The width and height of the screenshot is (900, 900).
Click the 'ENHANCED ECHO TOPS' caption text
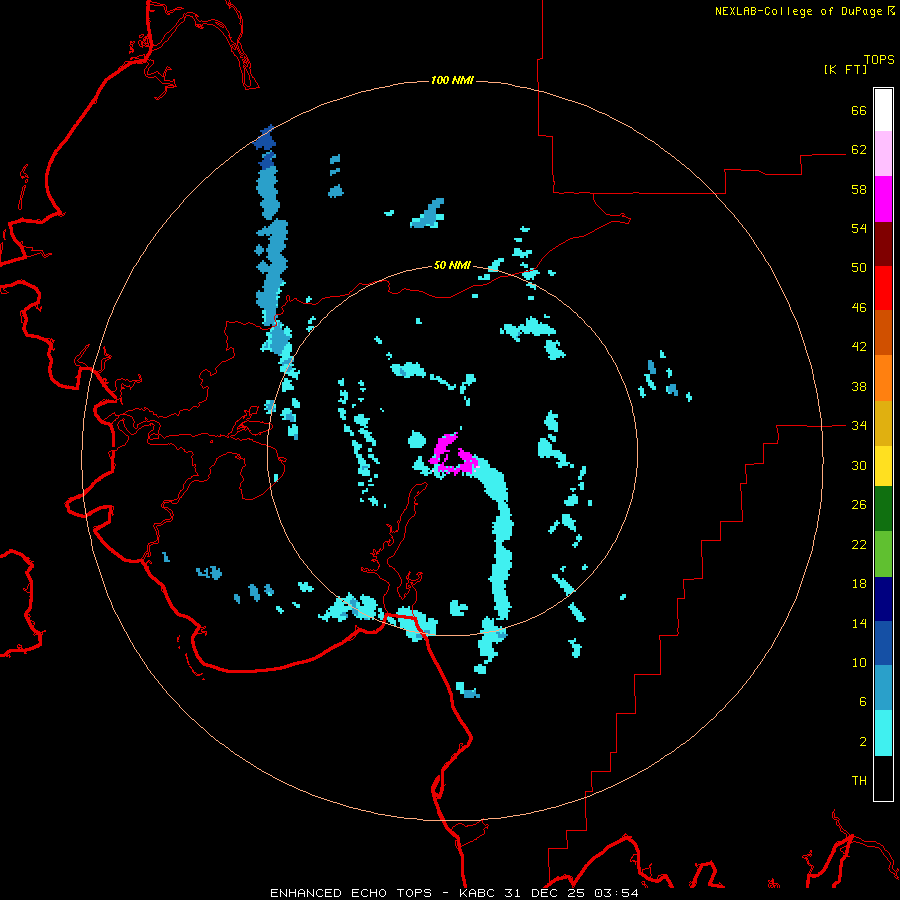pyautogui.click(x=351, y=893)
